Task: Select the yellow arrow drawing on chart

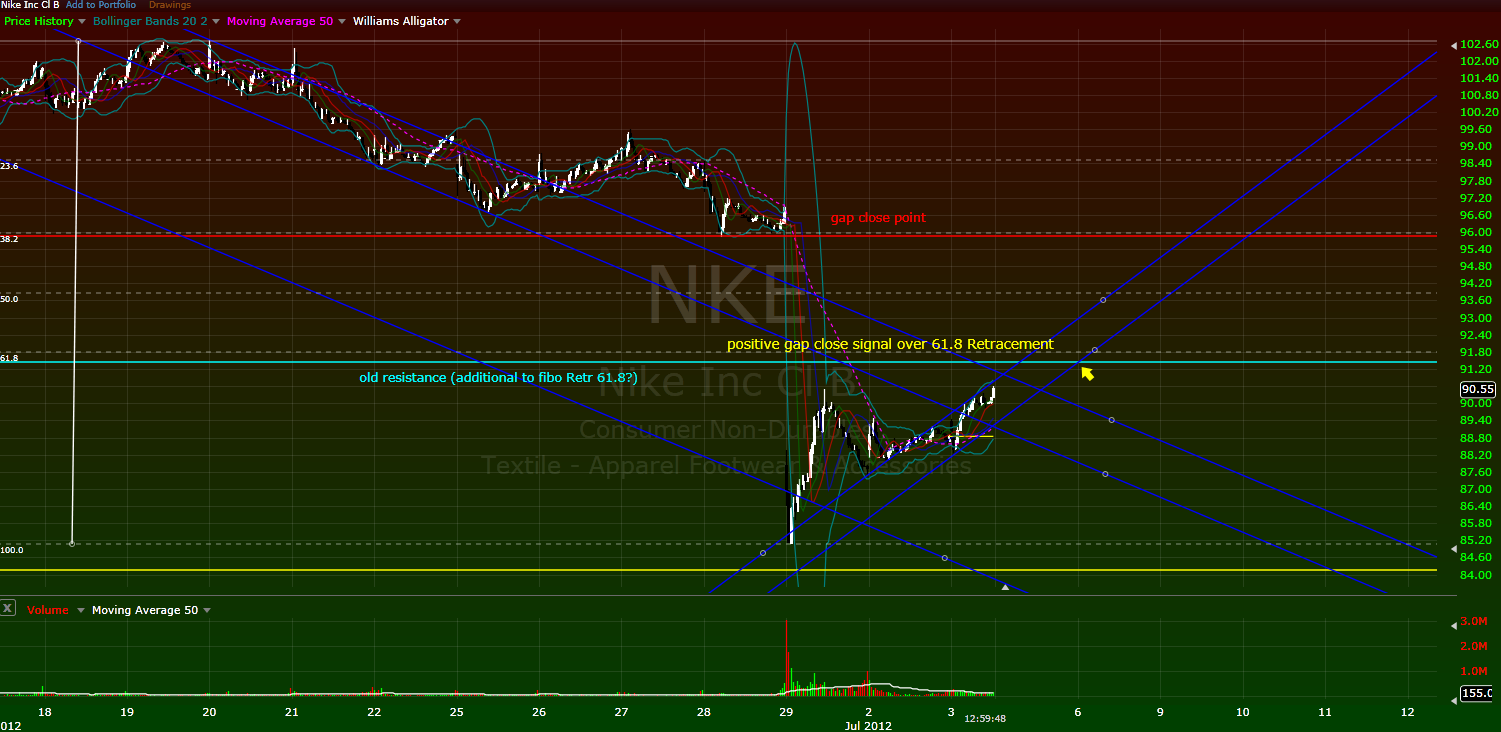Action: click(x=1087, y=374)
